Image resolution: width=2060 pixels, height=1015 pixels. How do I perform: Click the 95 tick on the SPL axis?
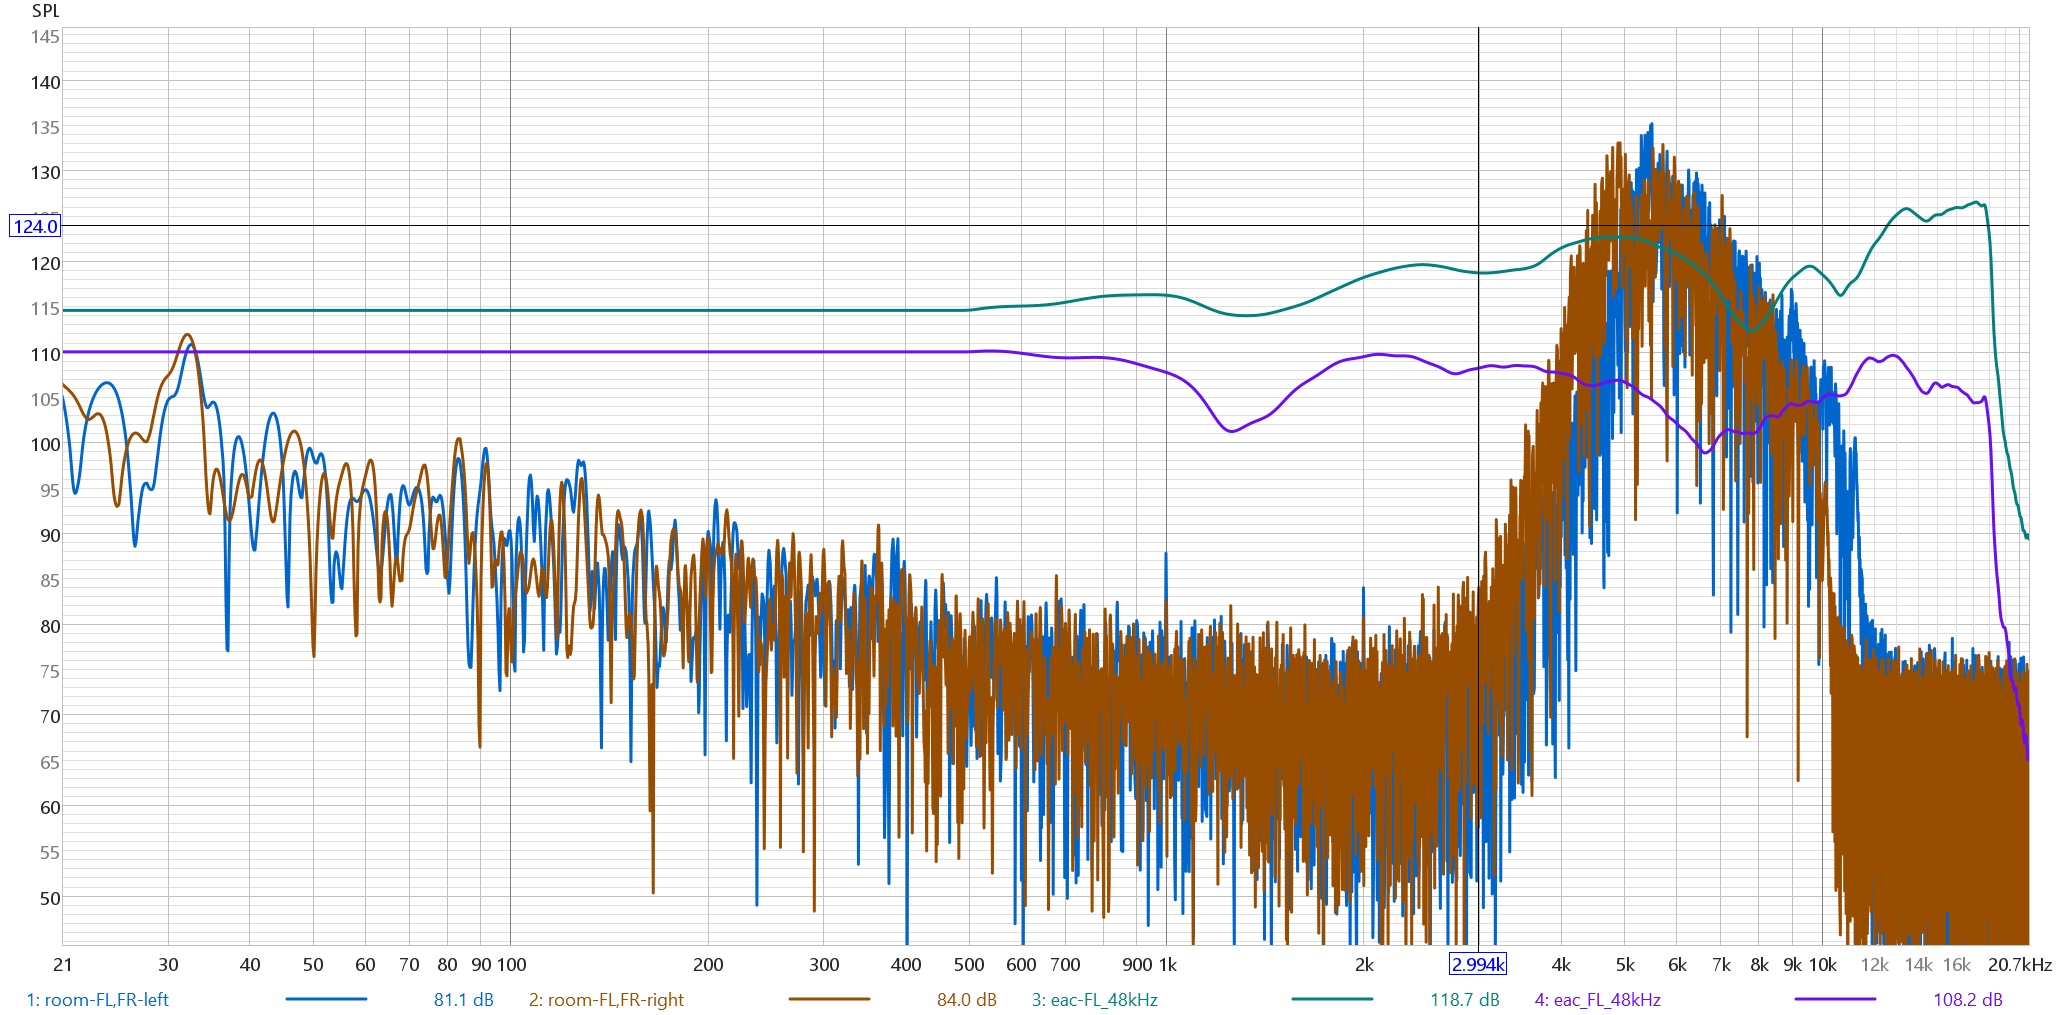click(50, 490)
